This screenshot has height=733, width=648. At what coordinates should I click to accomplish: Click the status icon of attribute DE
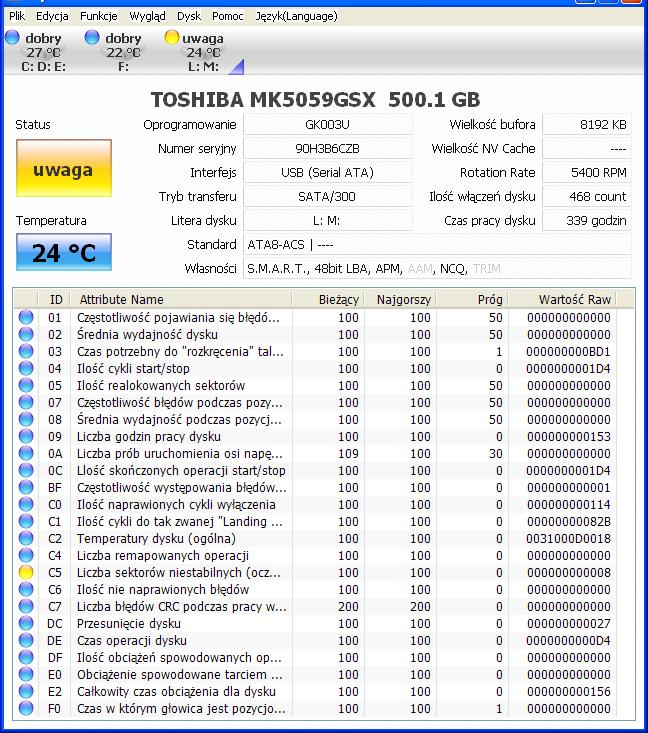(26, 640)
